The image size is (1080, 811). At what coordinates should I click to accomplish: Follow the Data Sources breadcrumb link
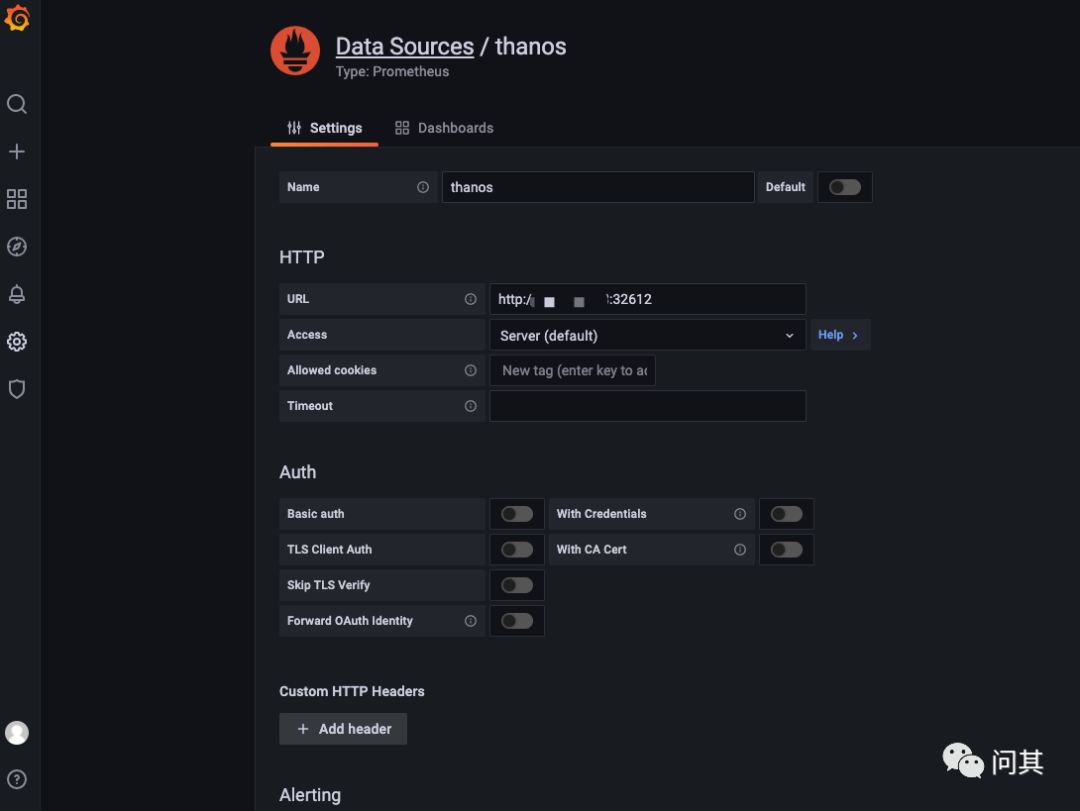pos(404,47)
